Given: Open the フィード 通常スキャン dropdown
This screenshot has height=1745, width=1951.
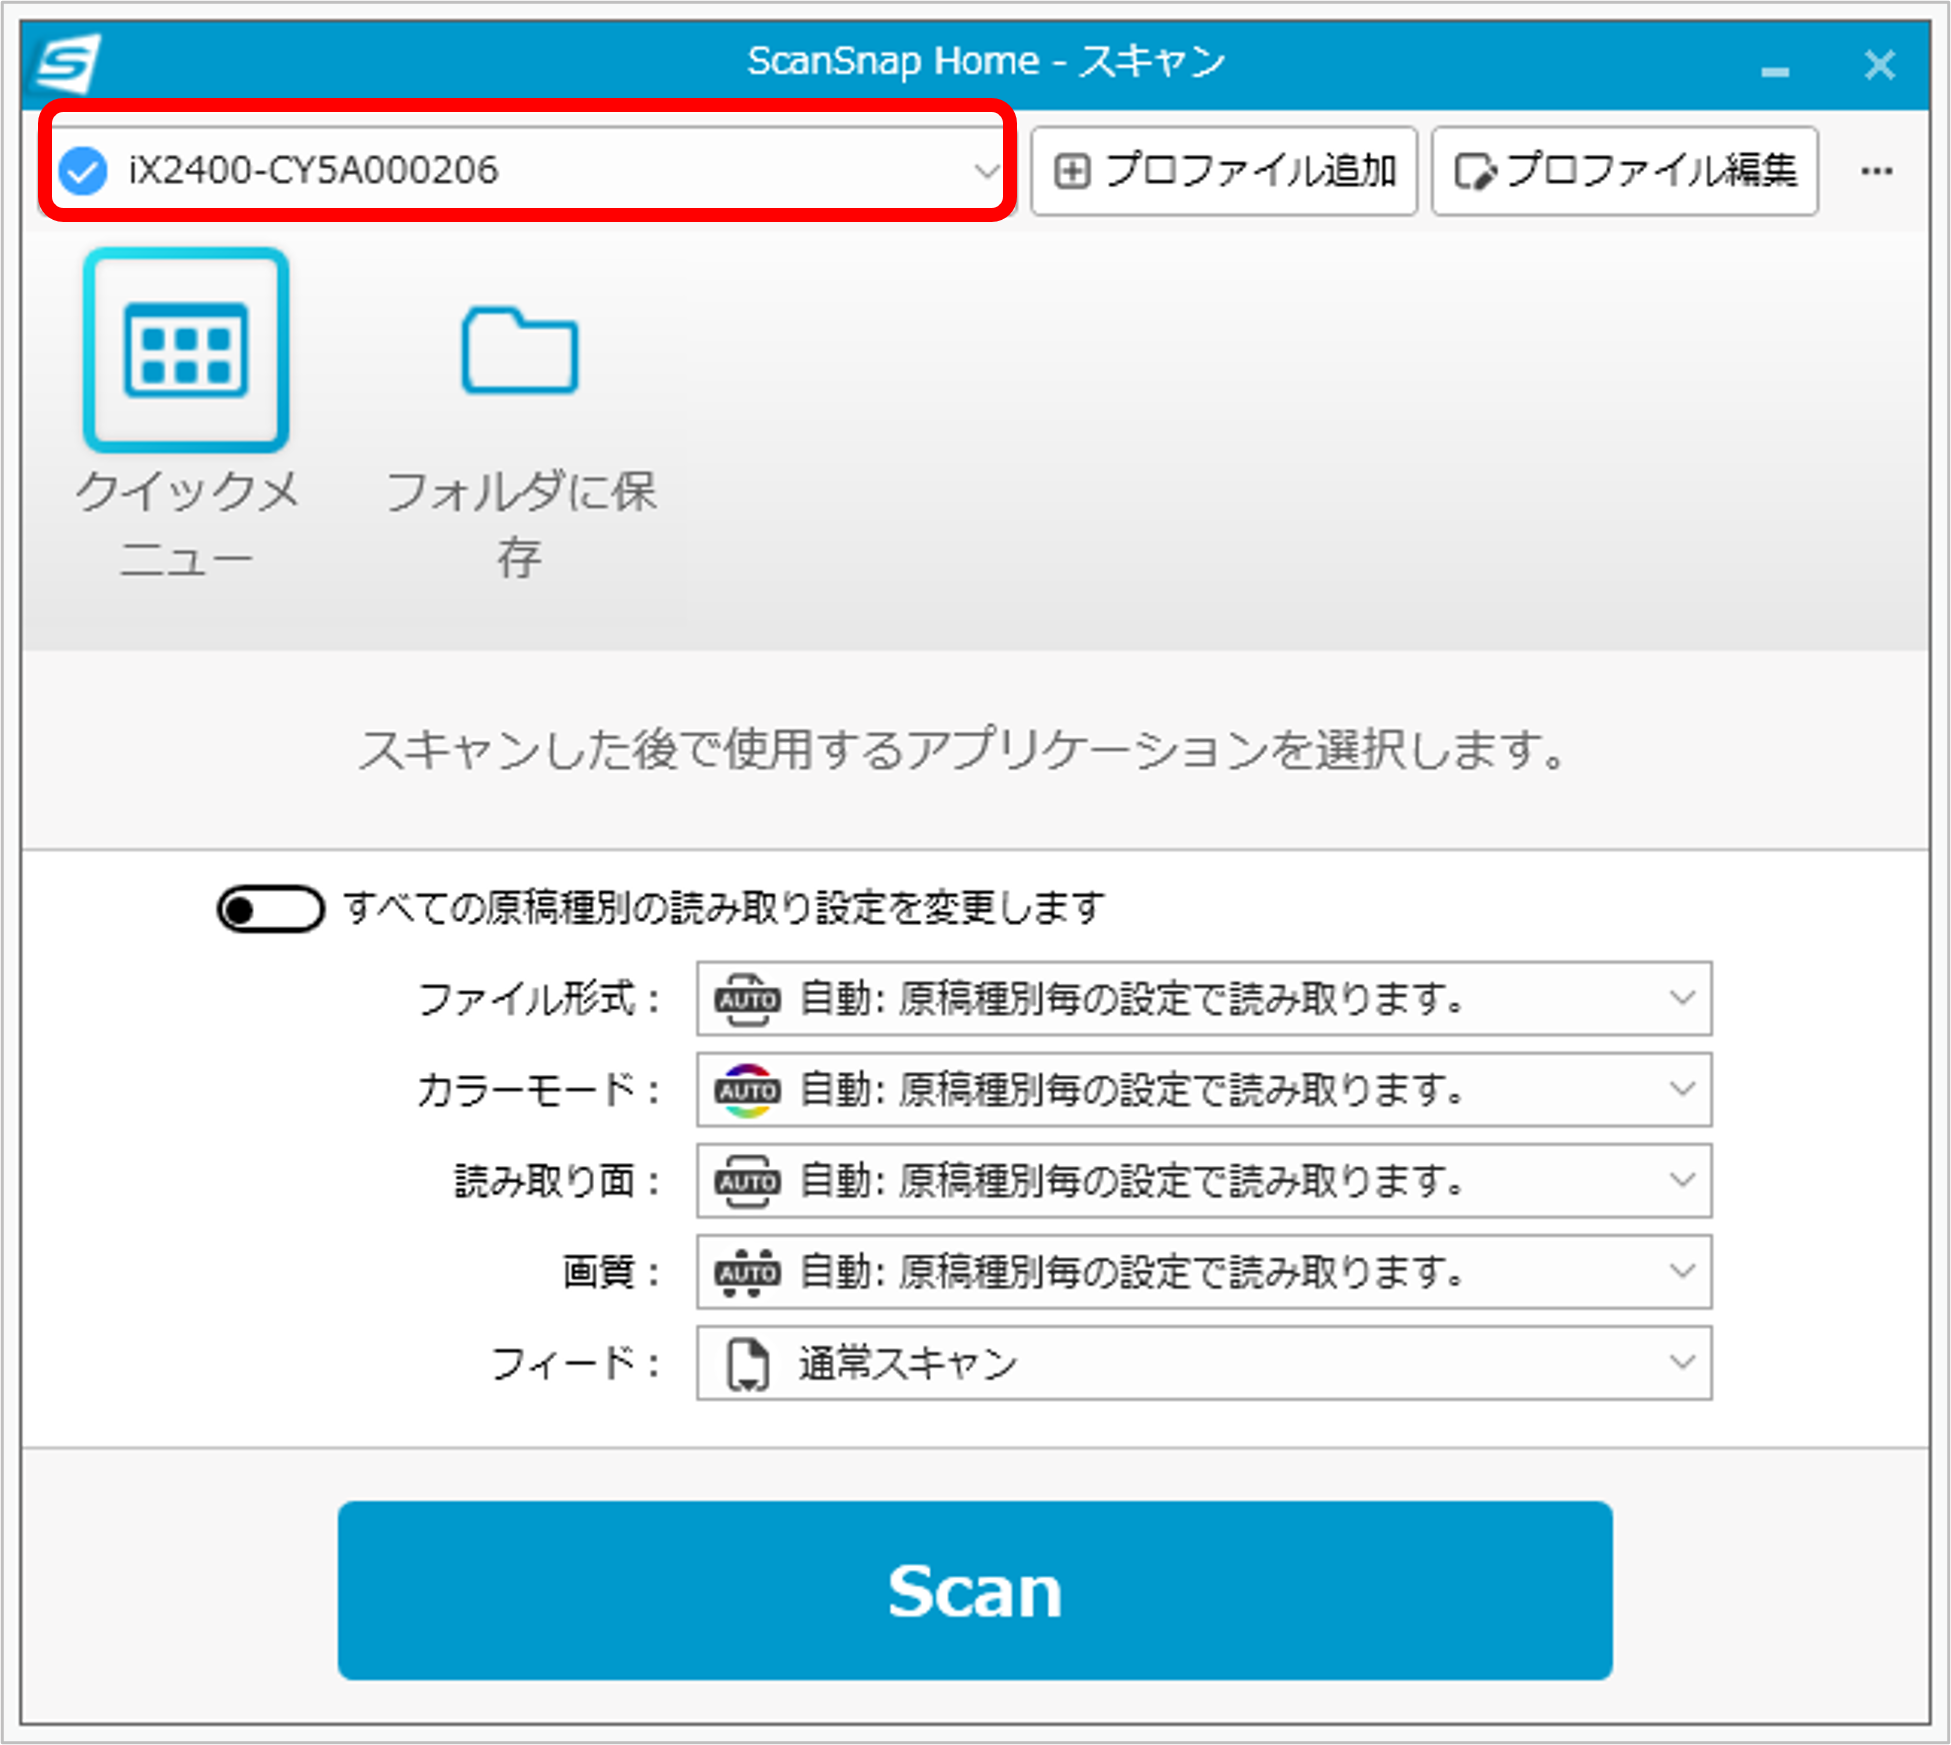Looking at the screenshot, I should [1682, 1363].
